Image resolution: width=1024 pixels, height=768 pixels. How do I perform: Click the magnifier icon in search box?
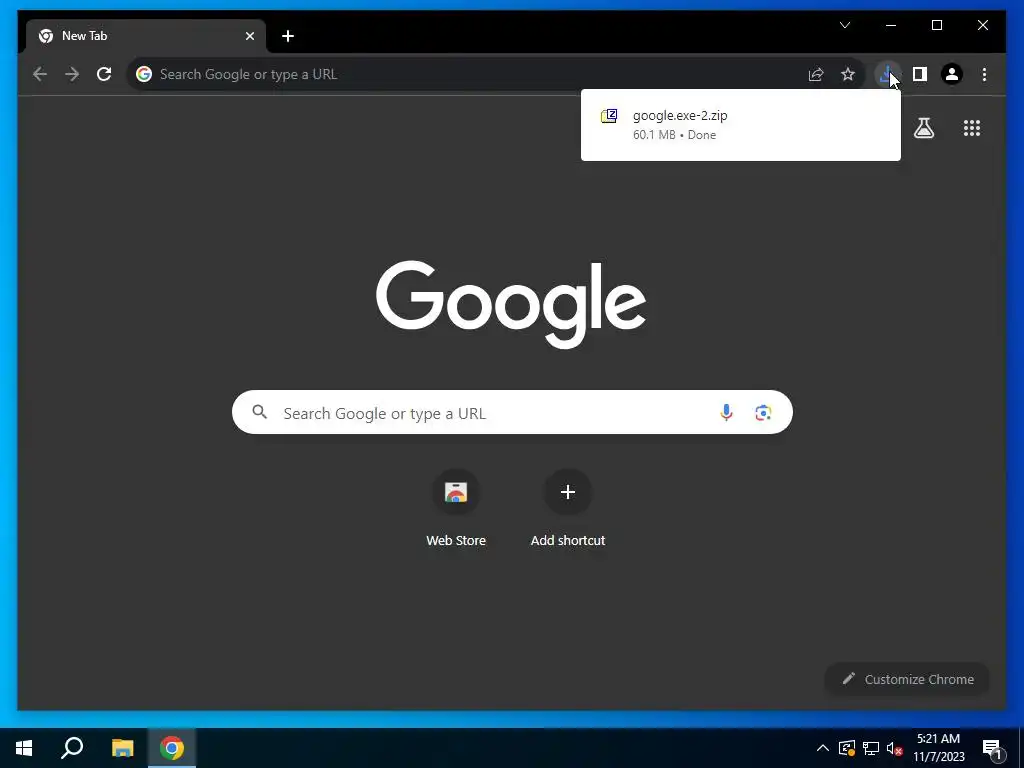pyautogui.click(x=260, y=412)
